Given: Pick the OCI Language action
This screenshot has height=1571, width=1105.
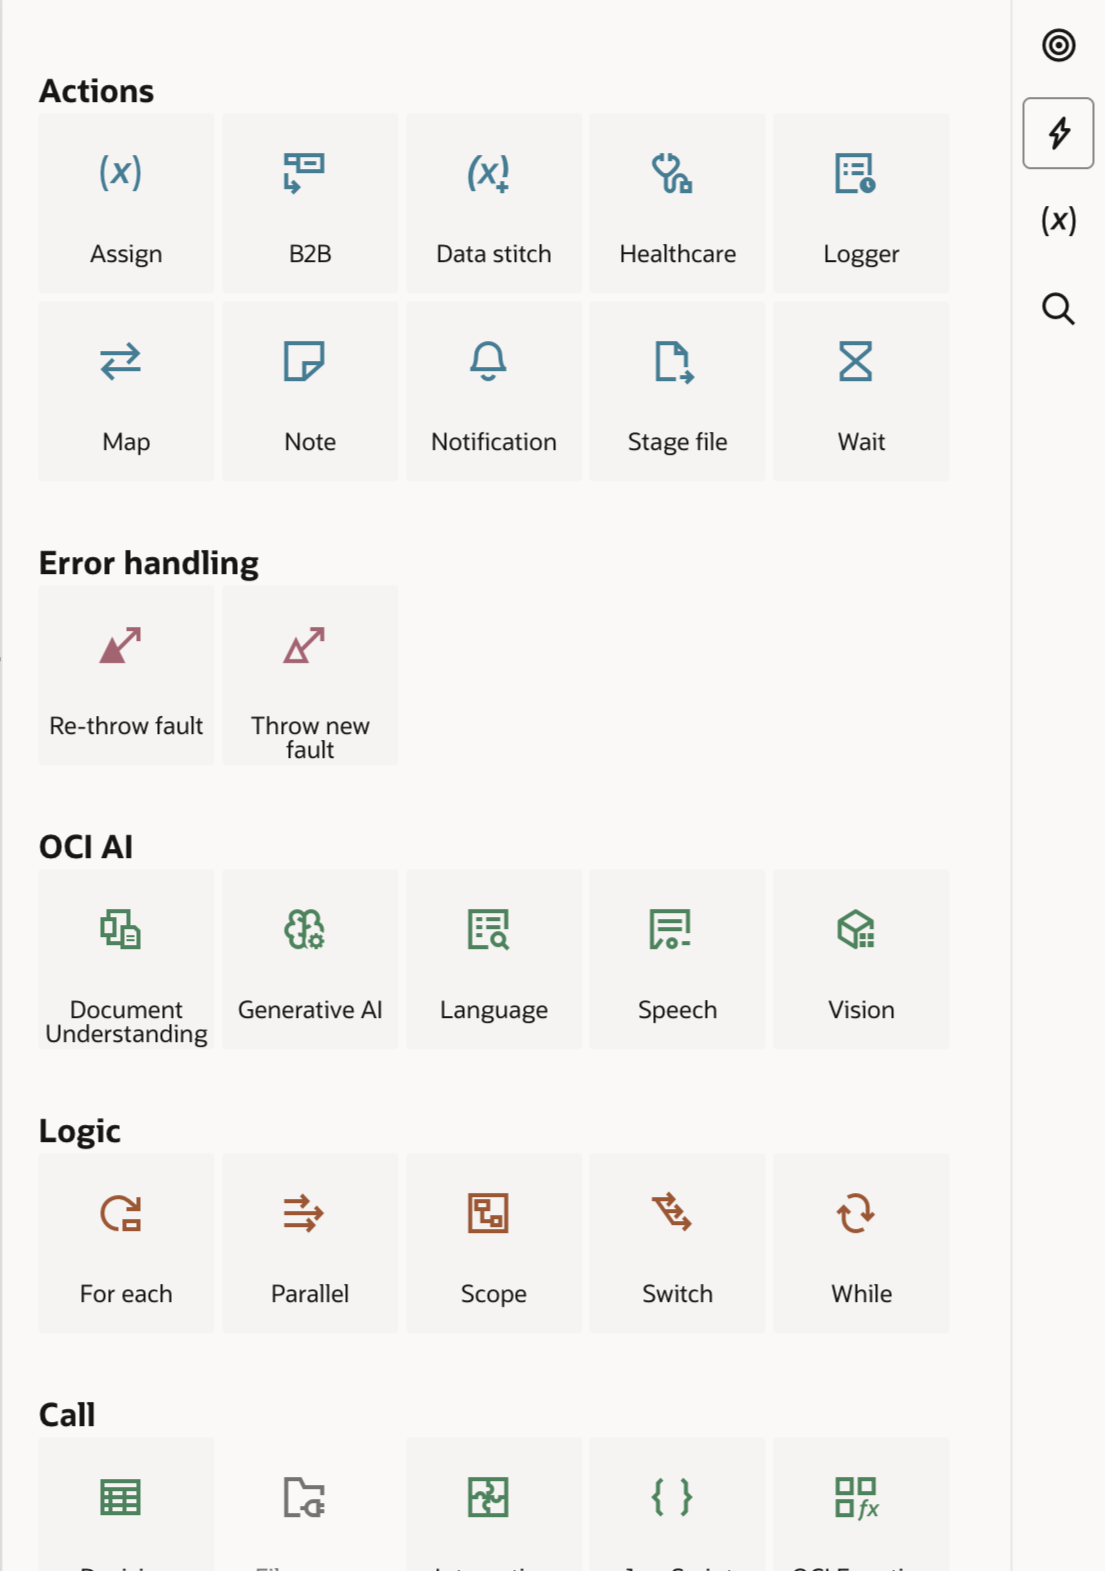Looking at the screenshot, I should pyautogui.click(x=494, y=959).
